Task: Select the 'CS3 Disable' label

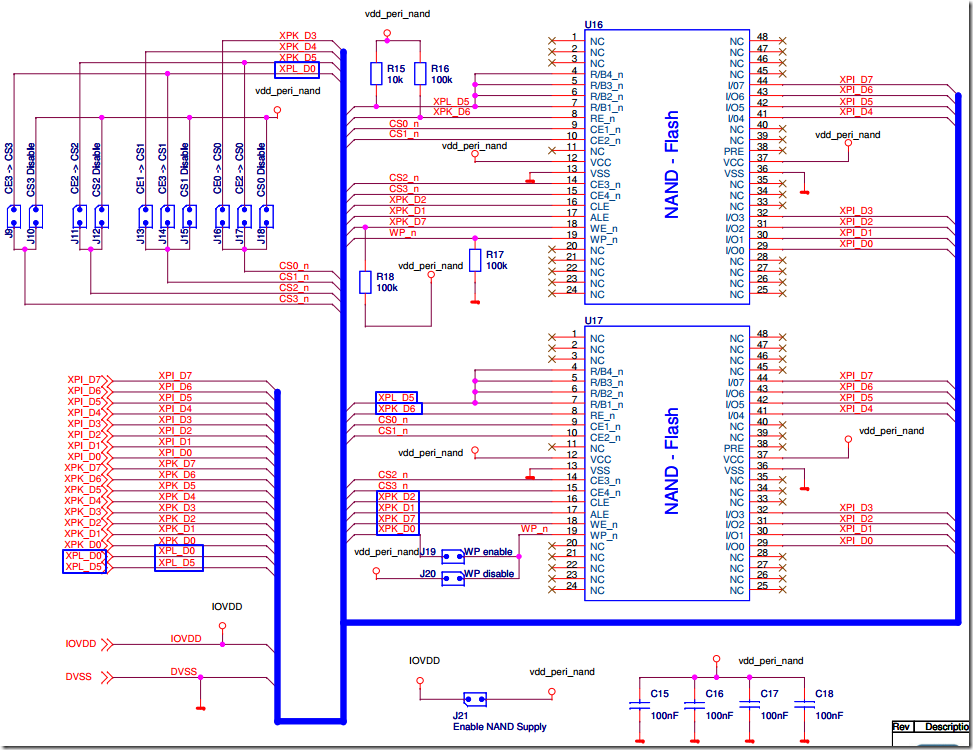Action: (x=31, y=170)
